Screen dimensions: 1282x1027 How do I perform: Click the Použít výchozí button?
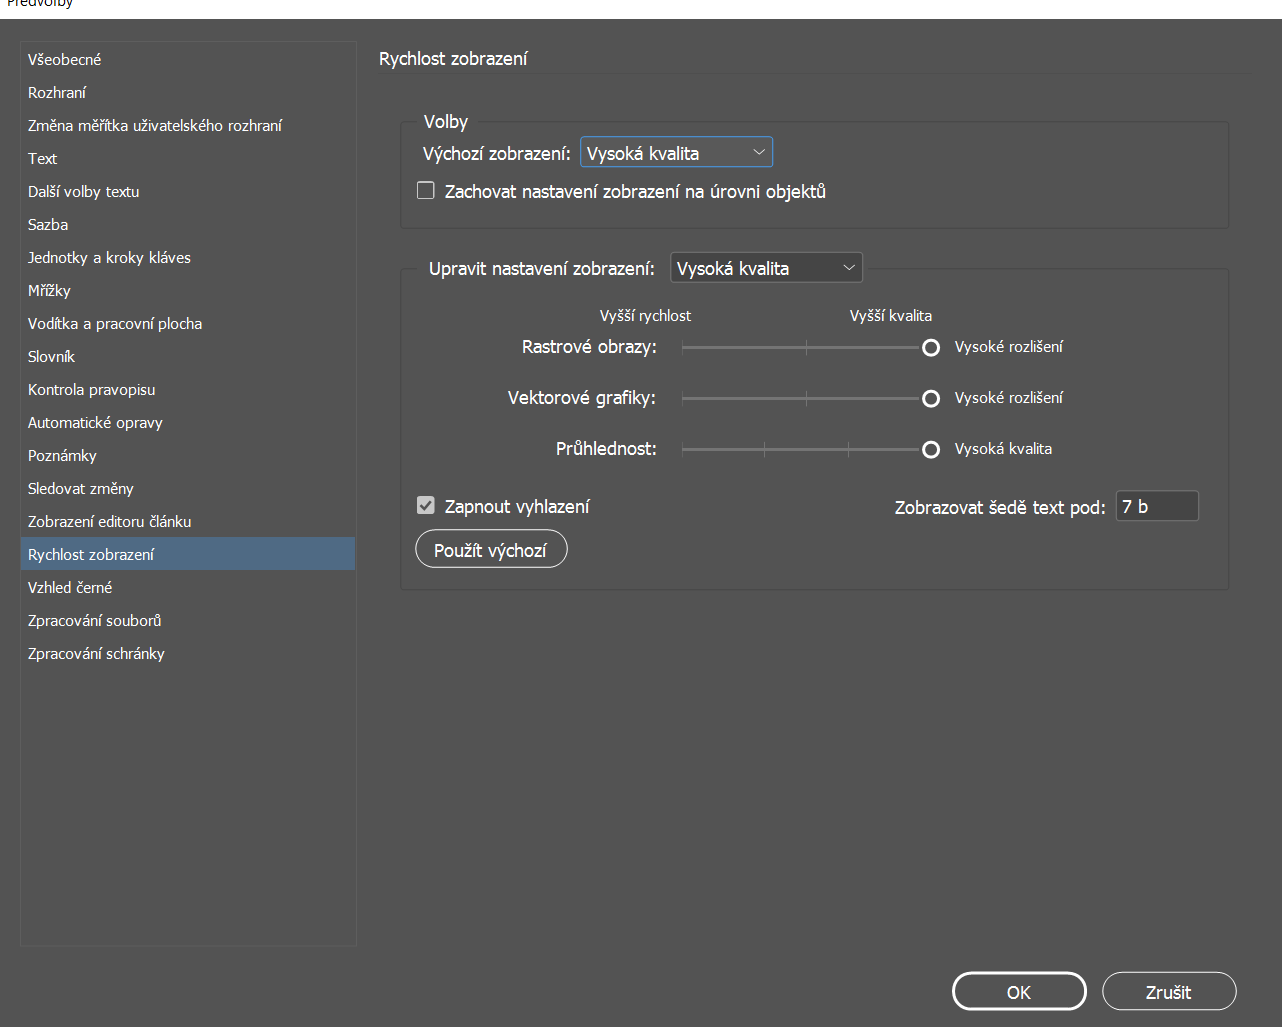491,548
